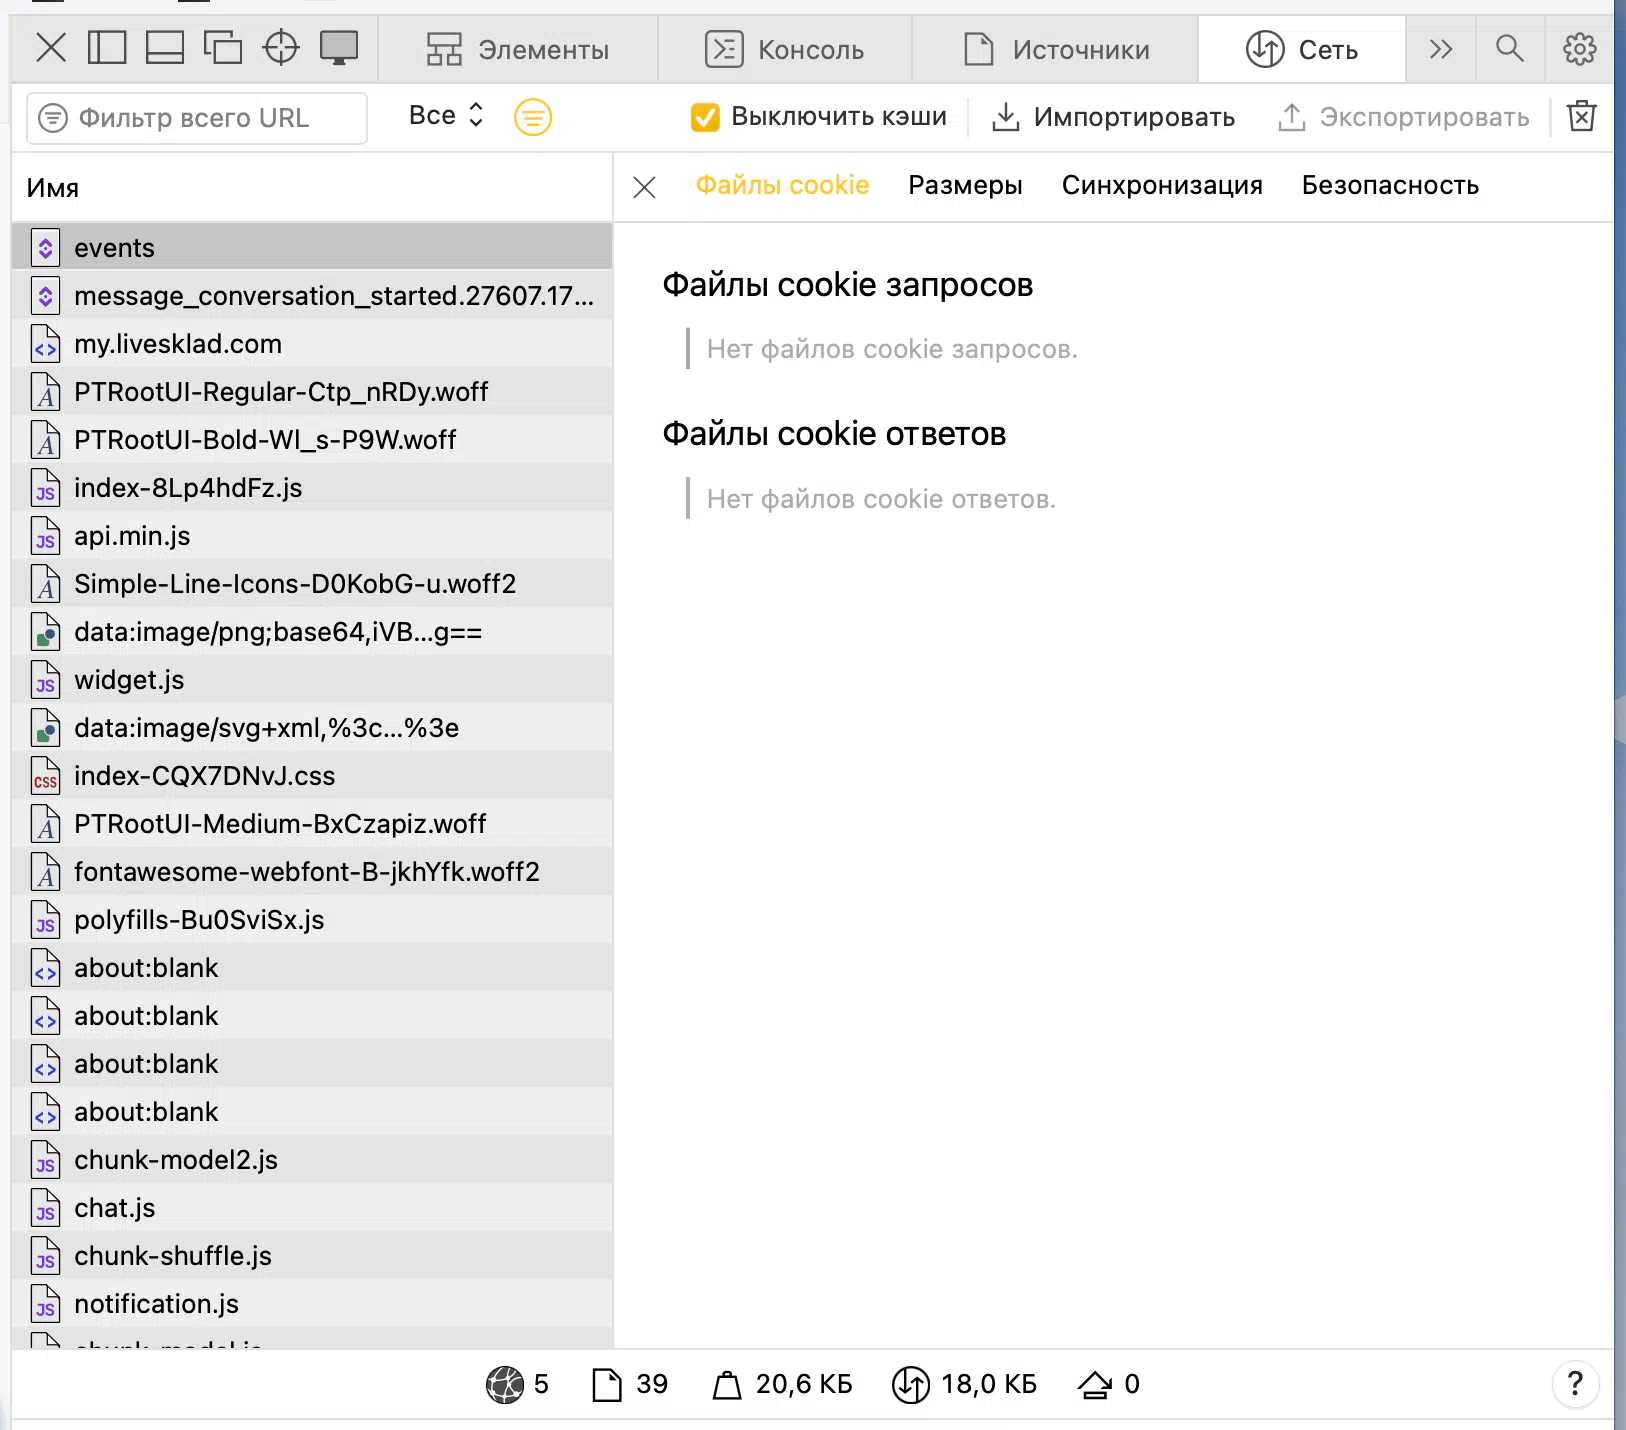1626x1430 pixels.
Task: Dock Web Inspector to the bottom
Action: pyautogui.click(x=165, y=48)
